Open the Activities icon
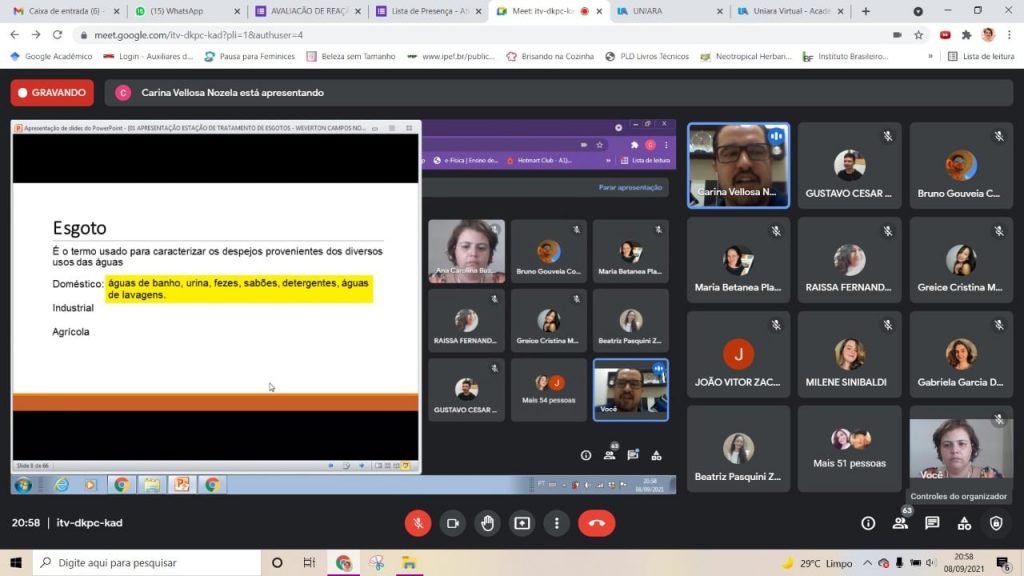Image resolution: width=1024 pixels, height=576 pixels. pyautogui.click(x=964, y=523)
